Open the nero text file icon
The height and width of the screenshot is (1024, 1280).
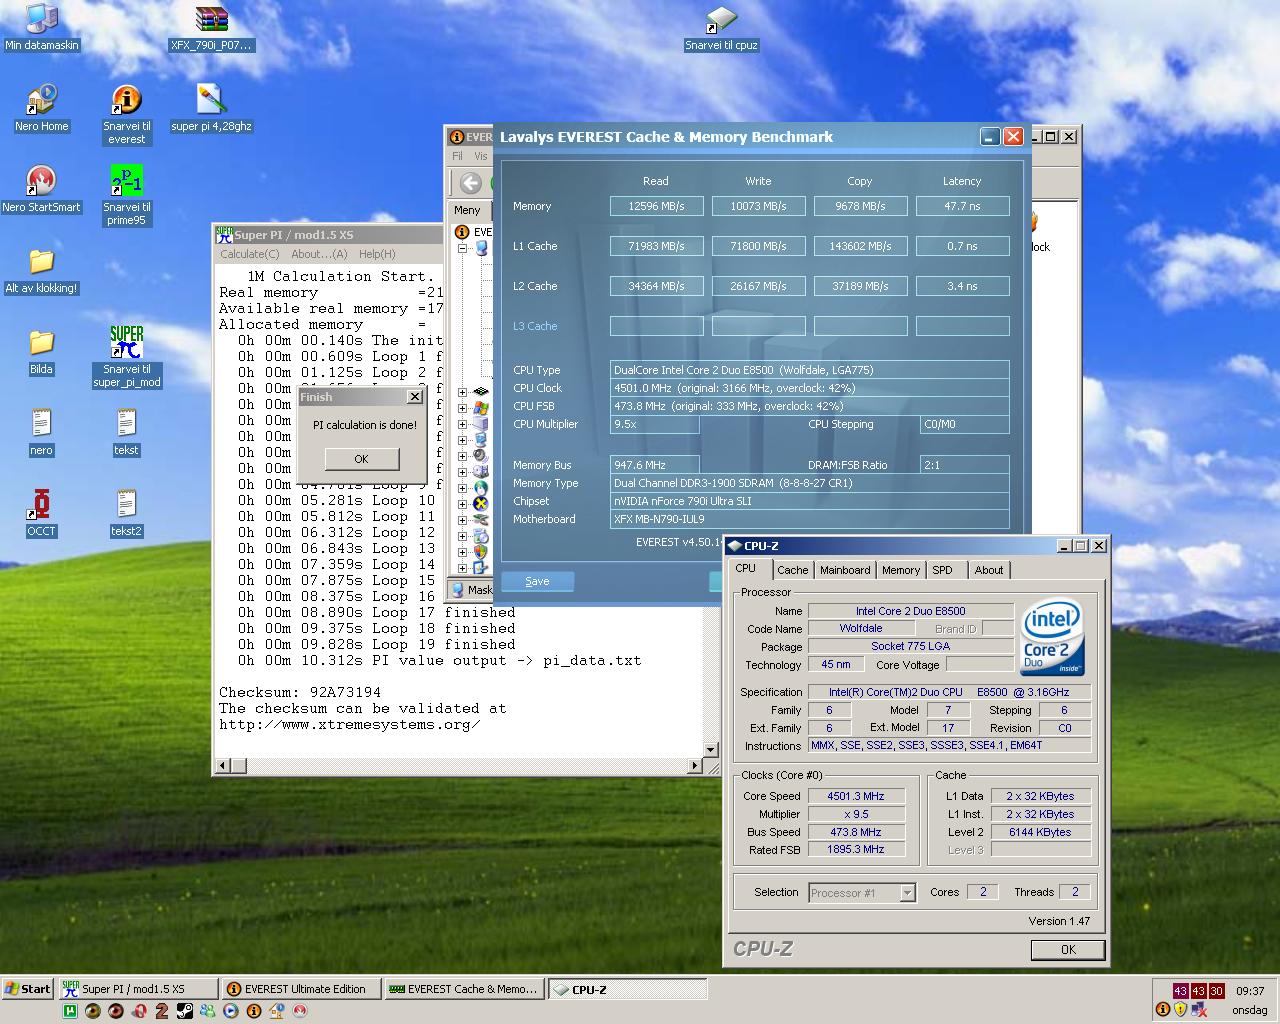coord(41,432)
